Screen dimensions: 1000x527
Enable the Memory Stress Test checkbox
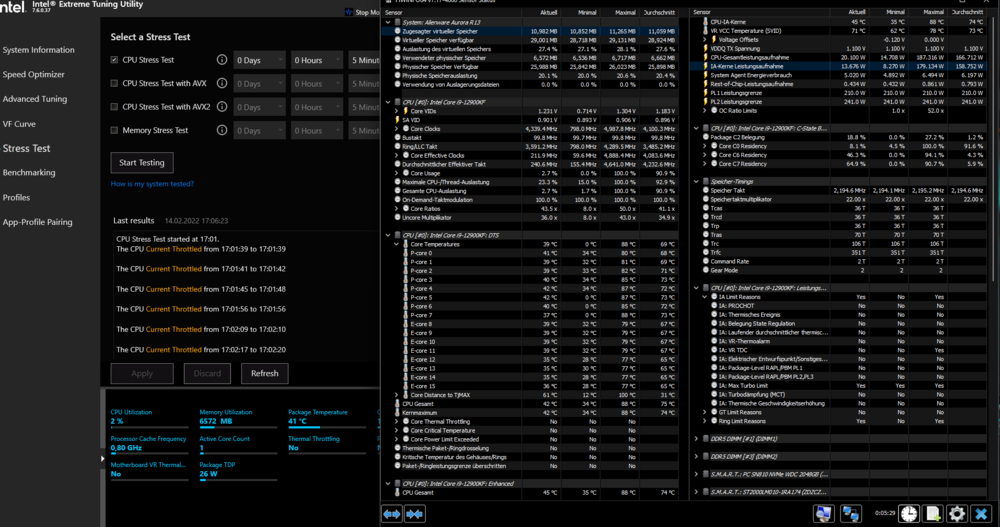pos(115,130)
